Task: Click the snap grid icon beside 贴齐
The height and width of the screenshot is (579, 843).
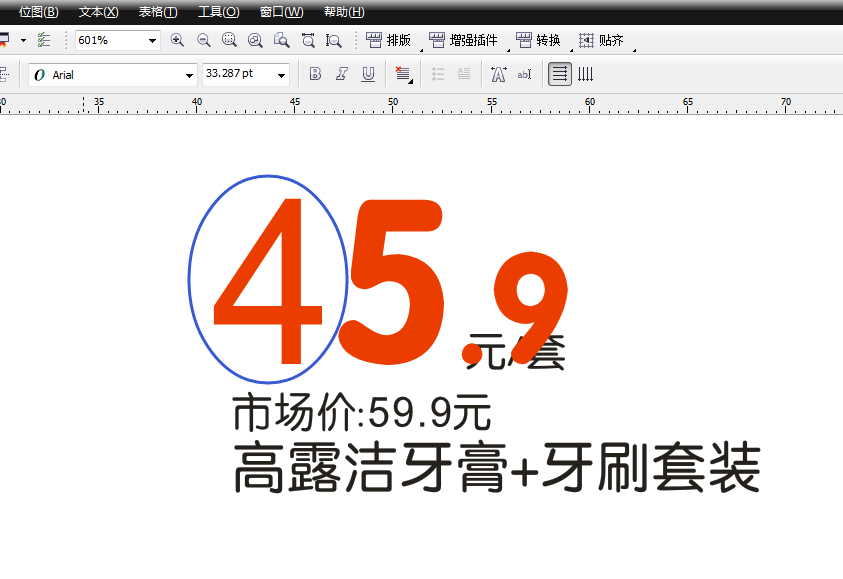Action: click(x=587, y=40)
